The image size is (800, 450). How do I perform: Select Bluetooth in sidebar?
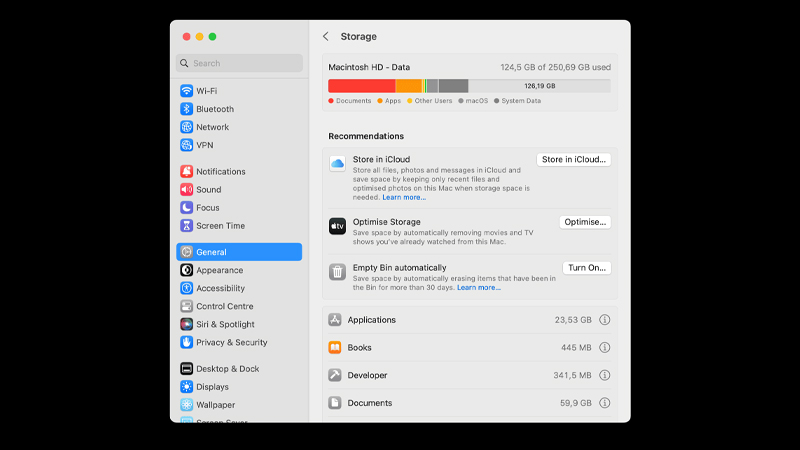point(239,109)
